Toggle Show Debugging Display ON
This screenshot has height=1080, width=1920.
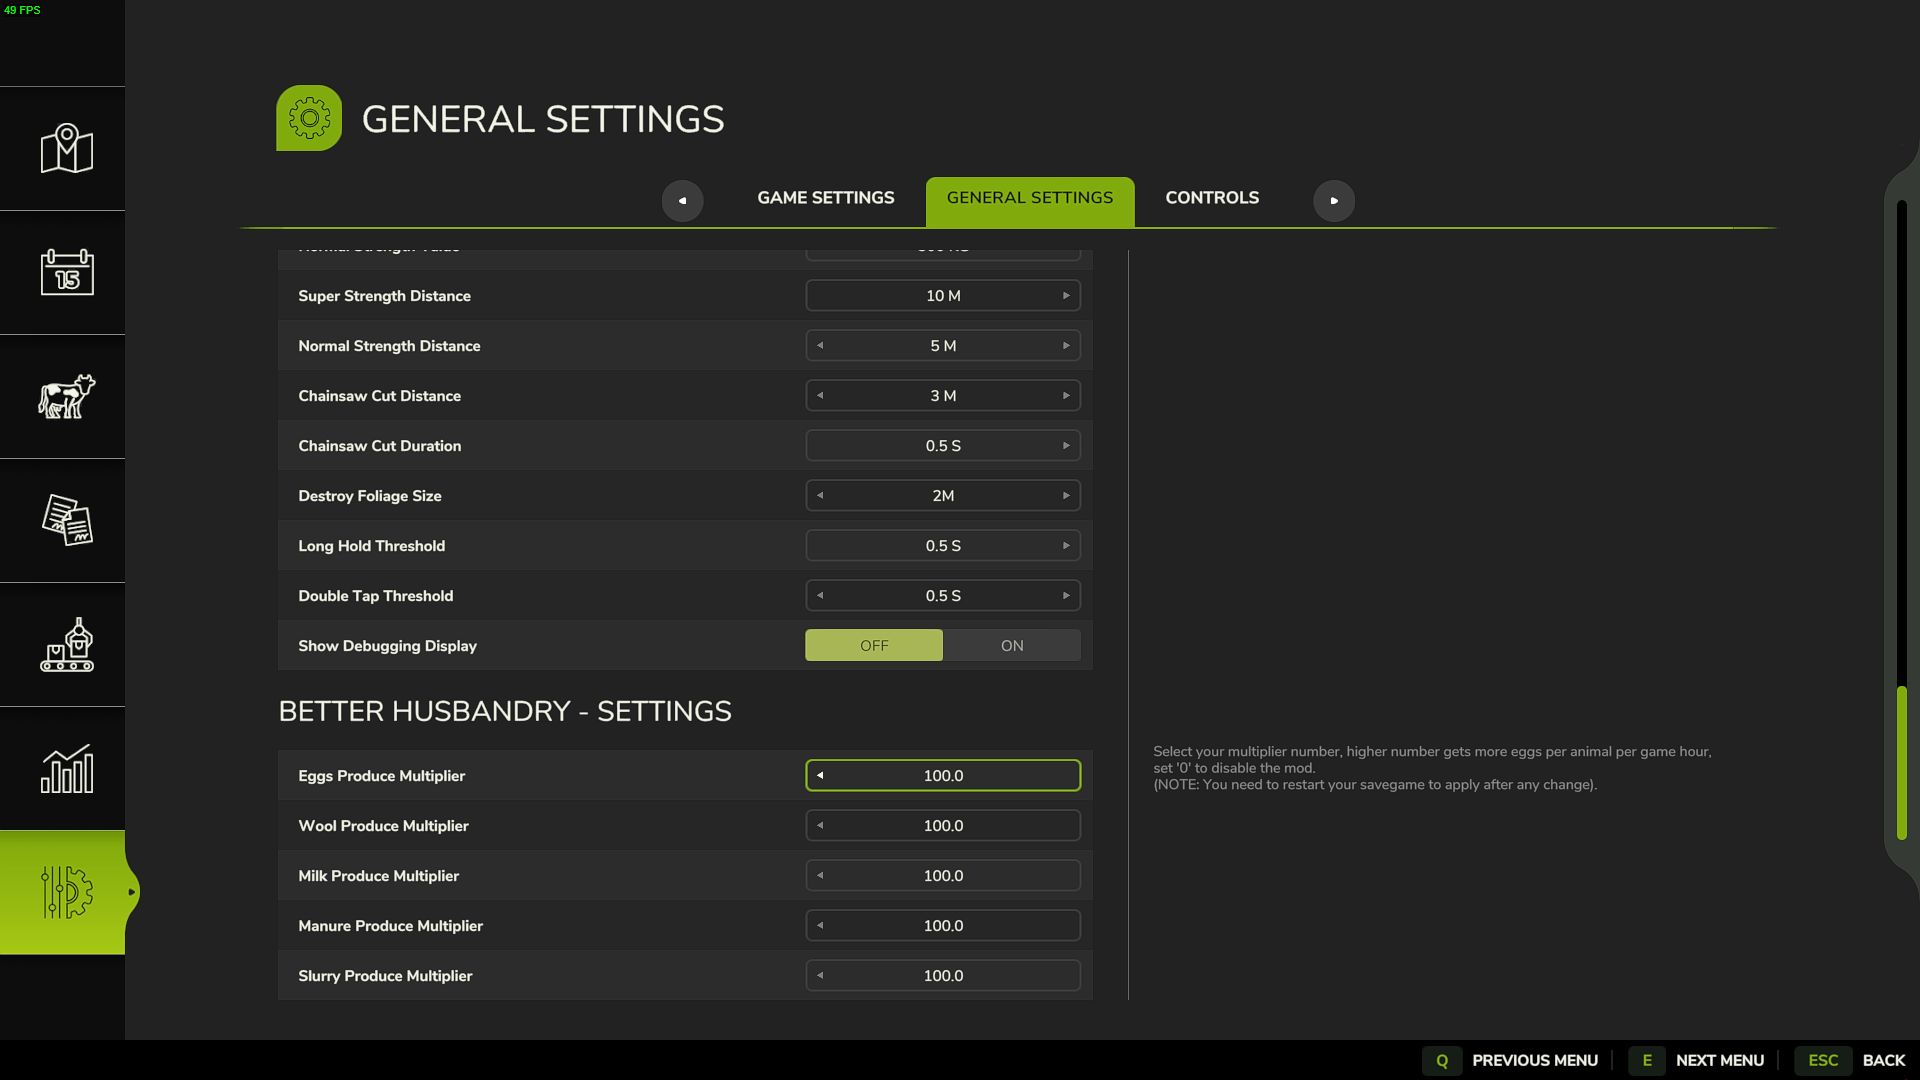click(1011, 645)
